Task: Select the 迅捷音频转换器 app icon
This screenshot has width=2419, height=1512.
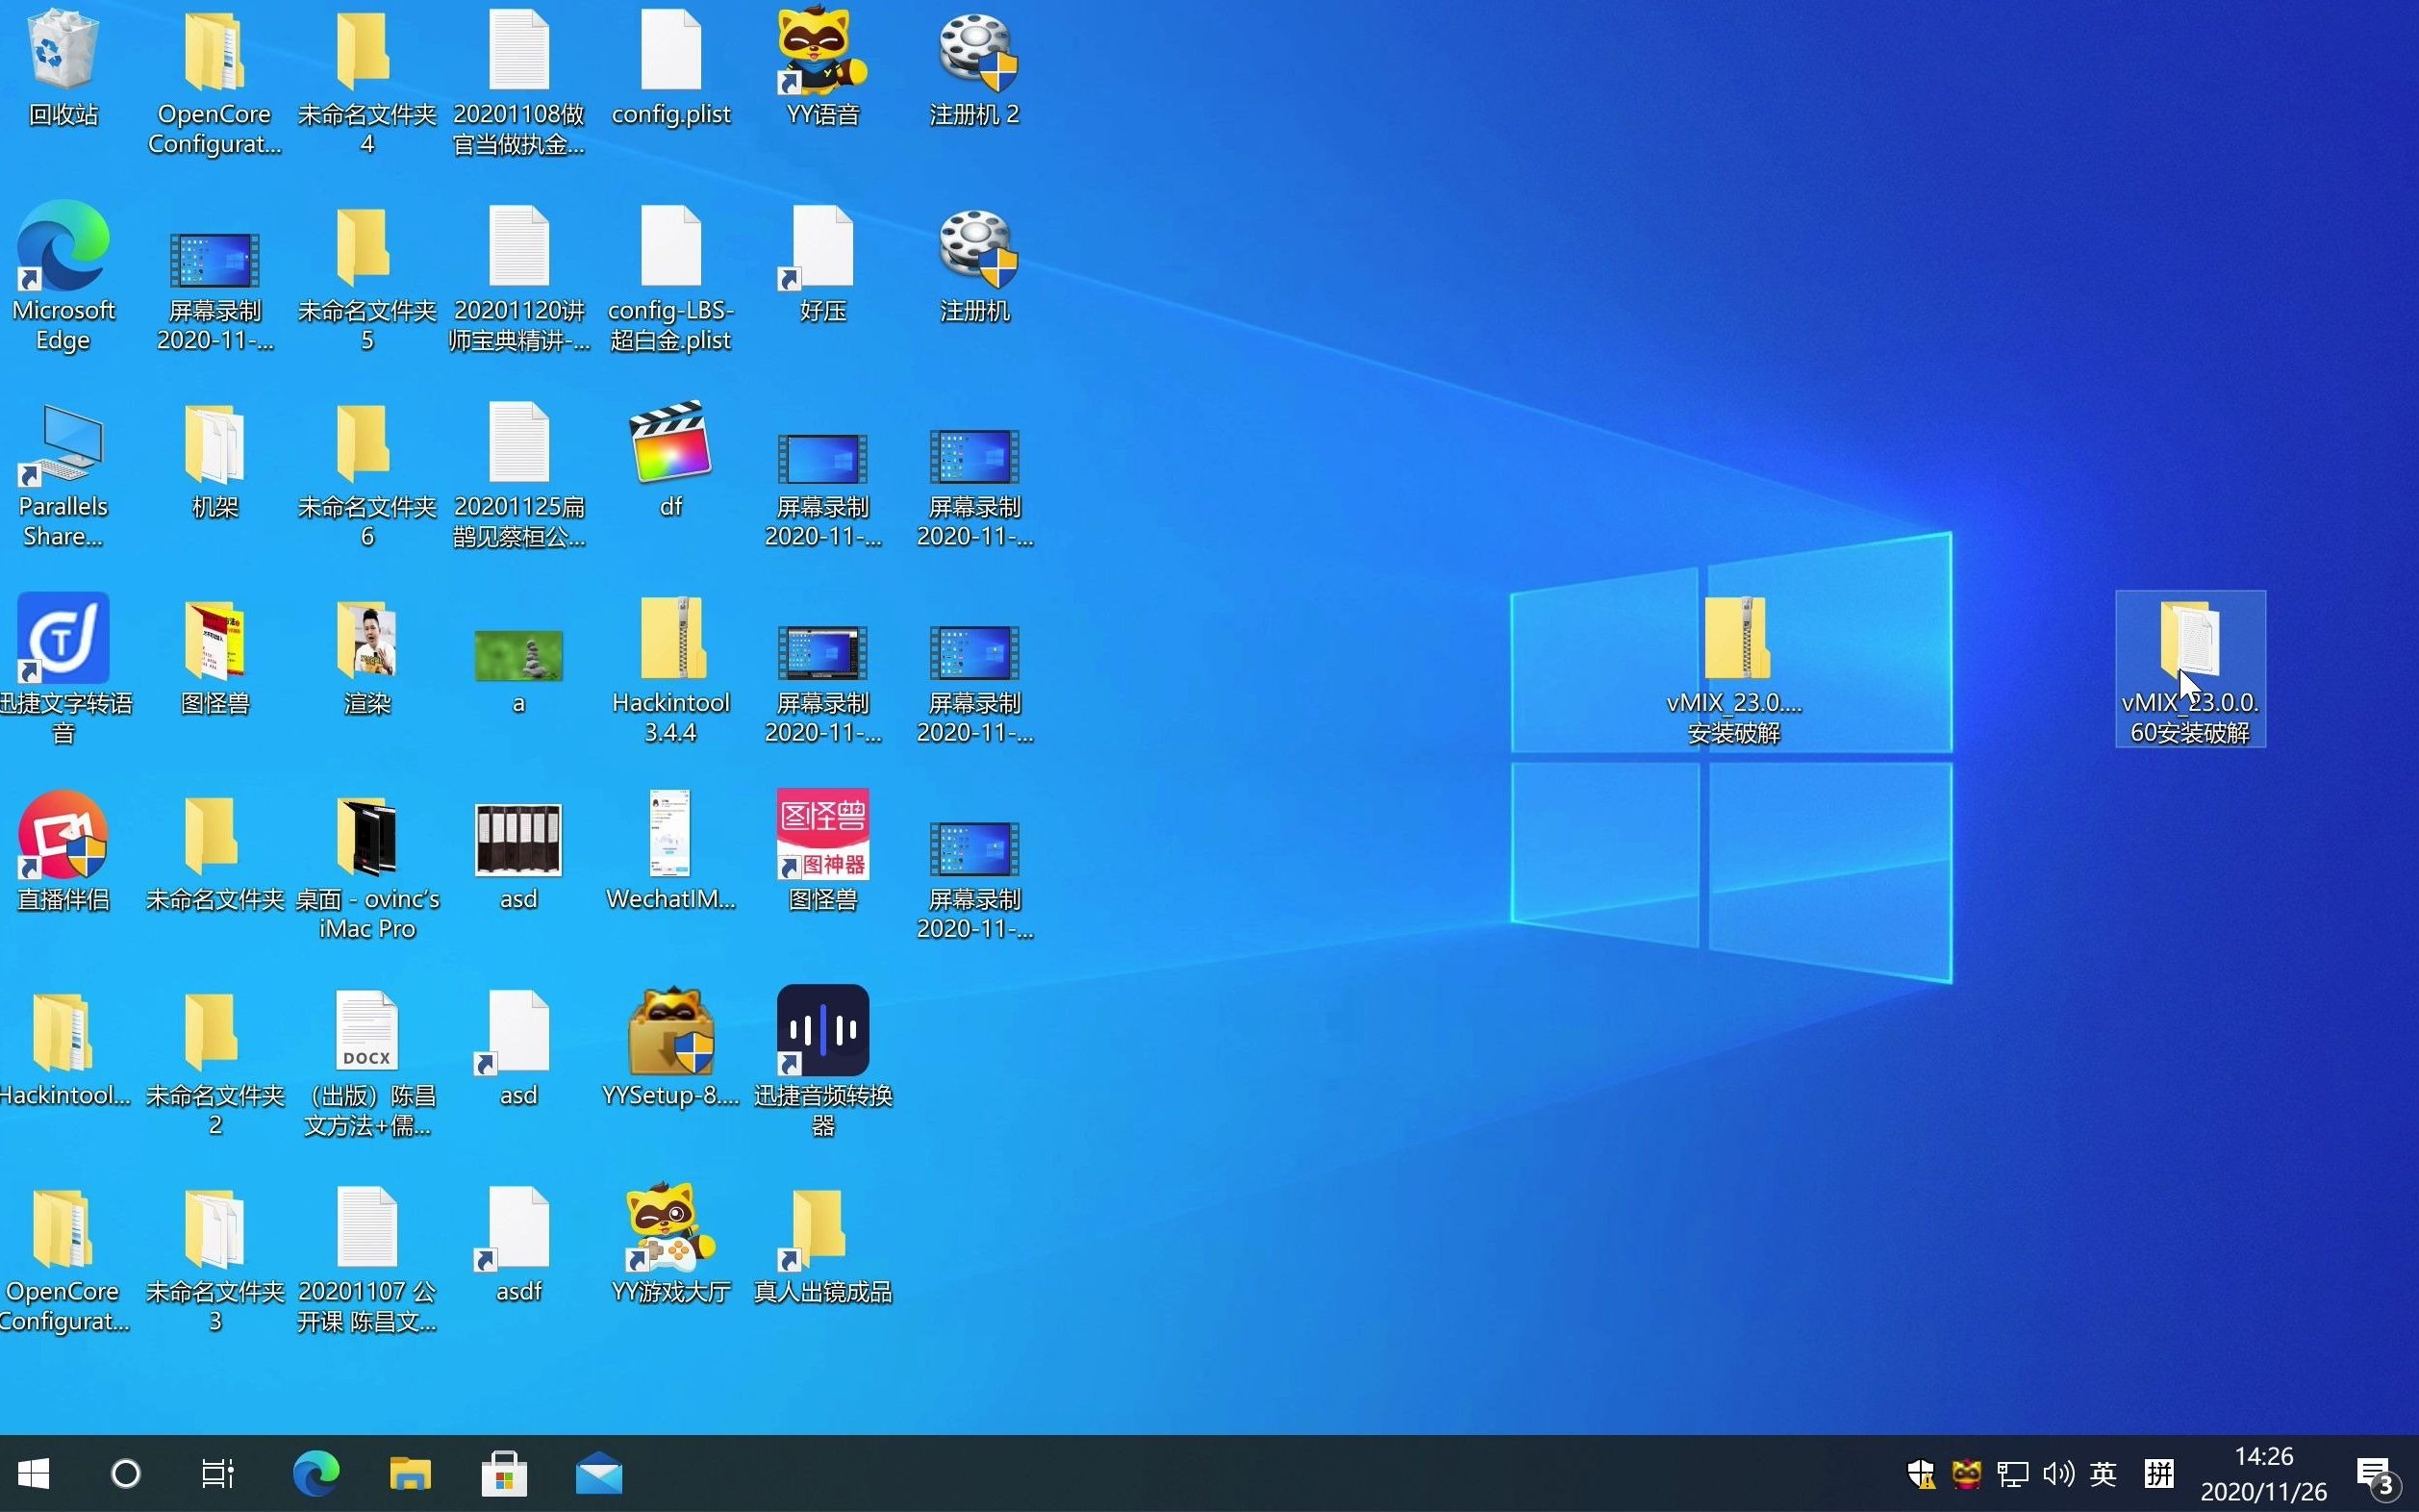Action: [822, 1032]
